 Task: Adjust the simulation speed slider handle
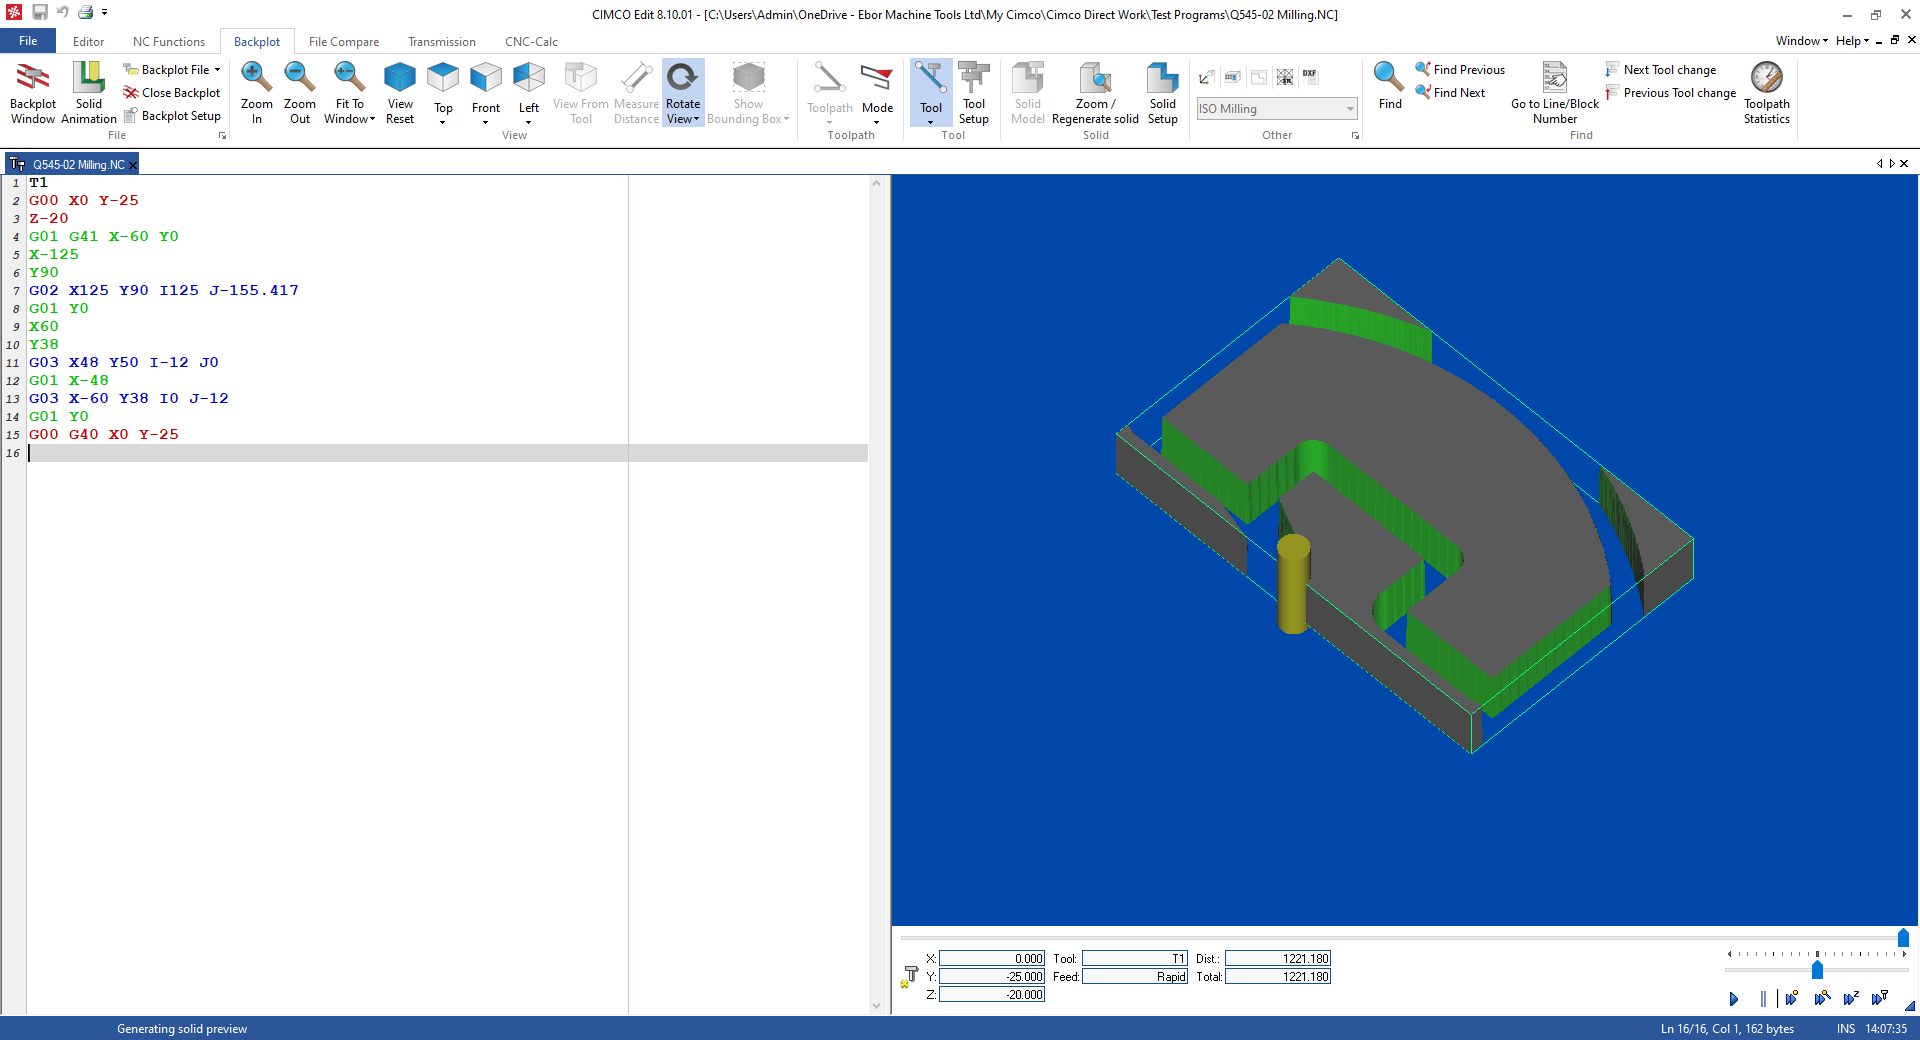click(1817, 970)
